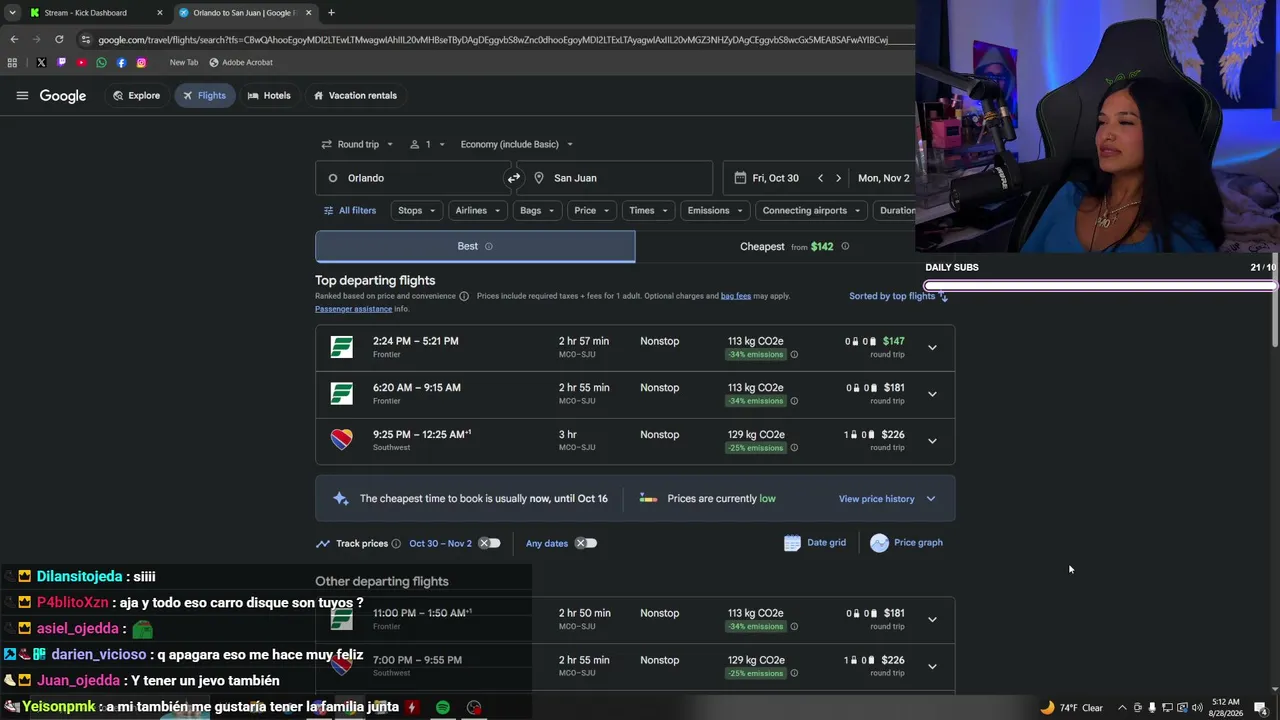The image size is (1280, 720).
Task: Open the Connecting airports filter dropdown
Action: click(x=811, y=210)
